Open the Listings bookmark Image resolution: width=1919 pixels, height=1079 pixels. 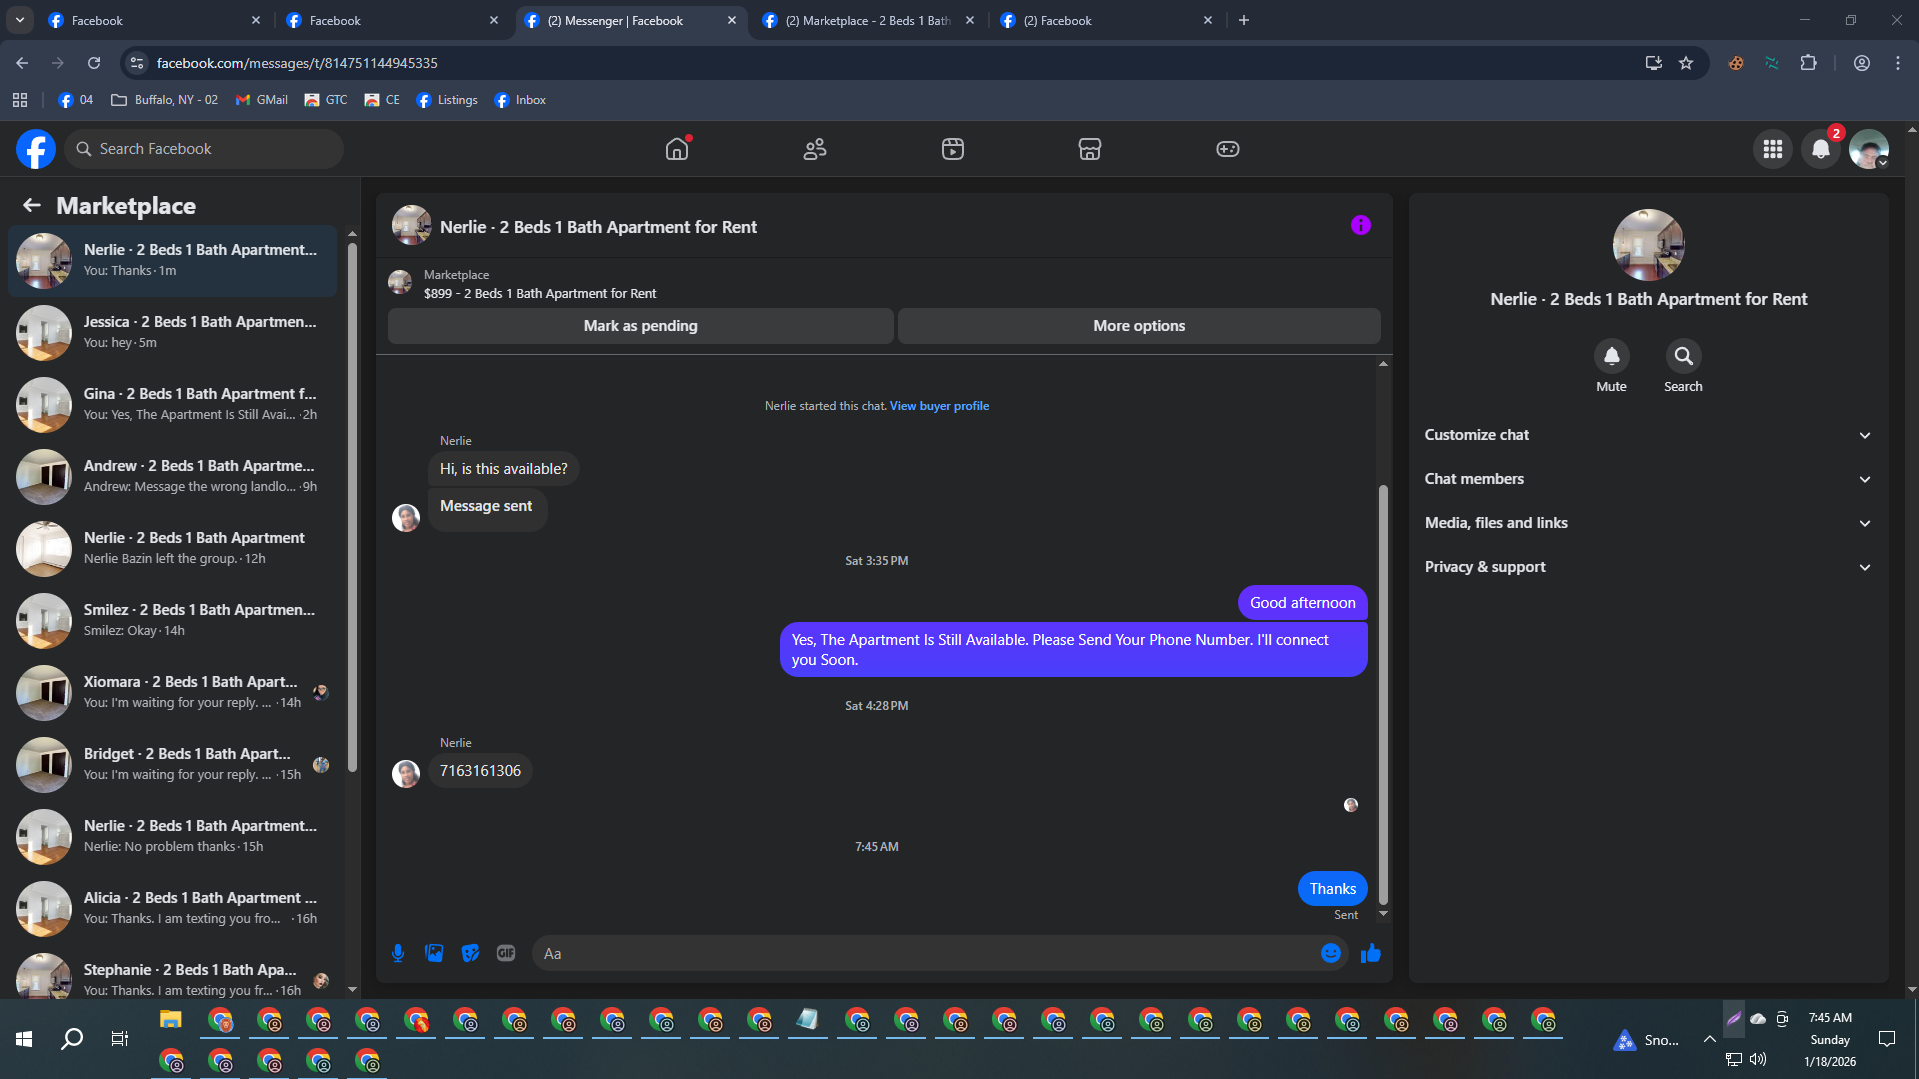[447, 100]
